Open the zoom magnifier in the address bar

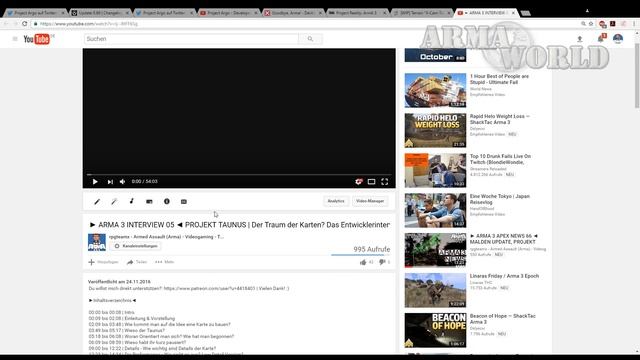pos(583,24)
